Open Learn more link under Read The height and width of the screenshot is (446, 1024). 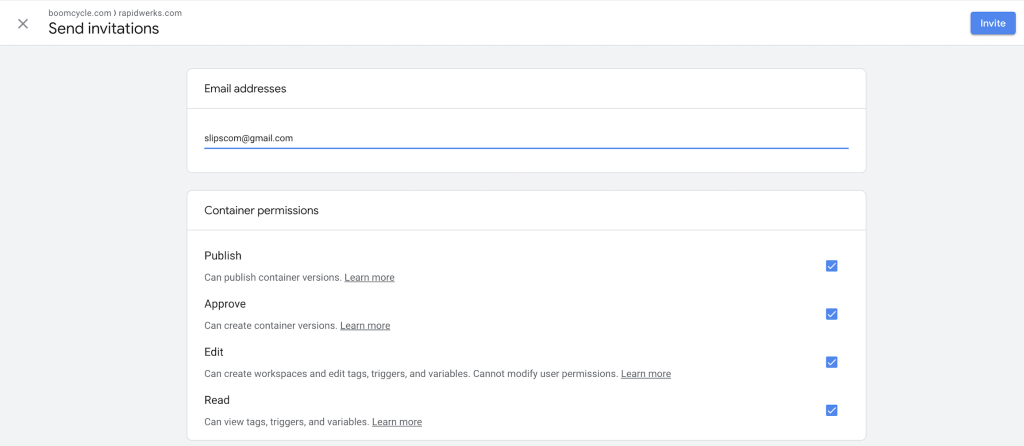[396, 422]
